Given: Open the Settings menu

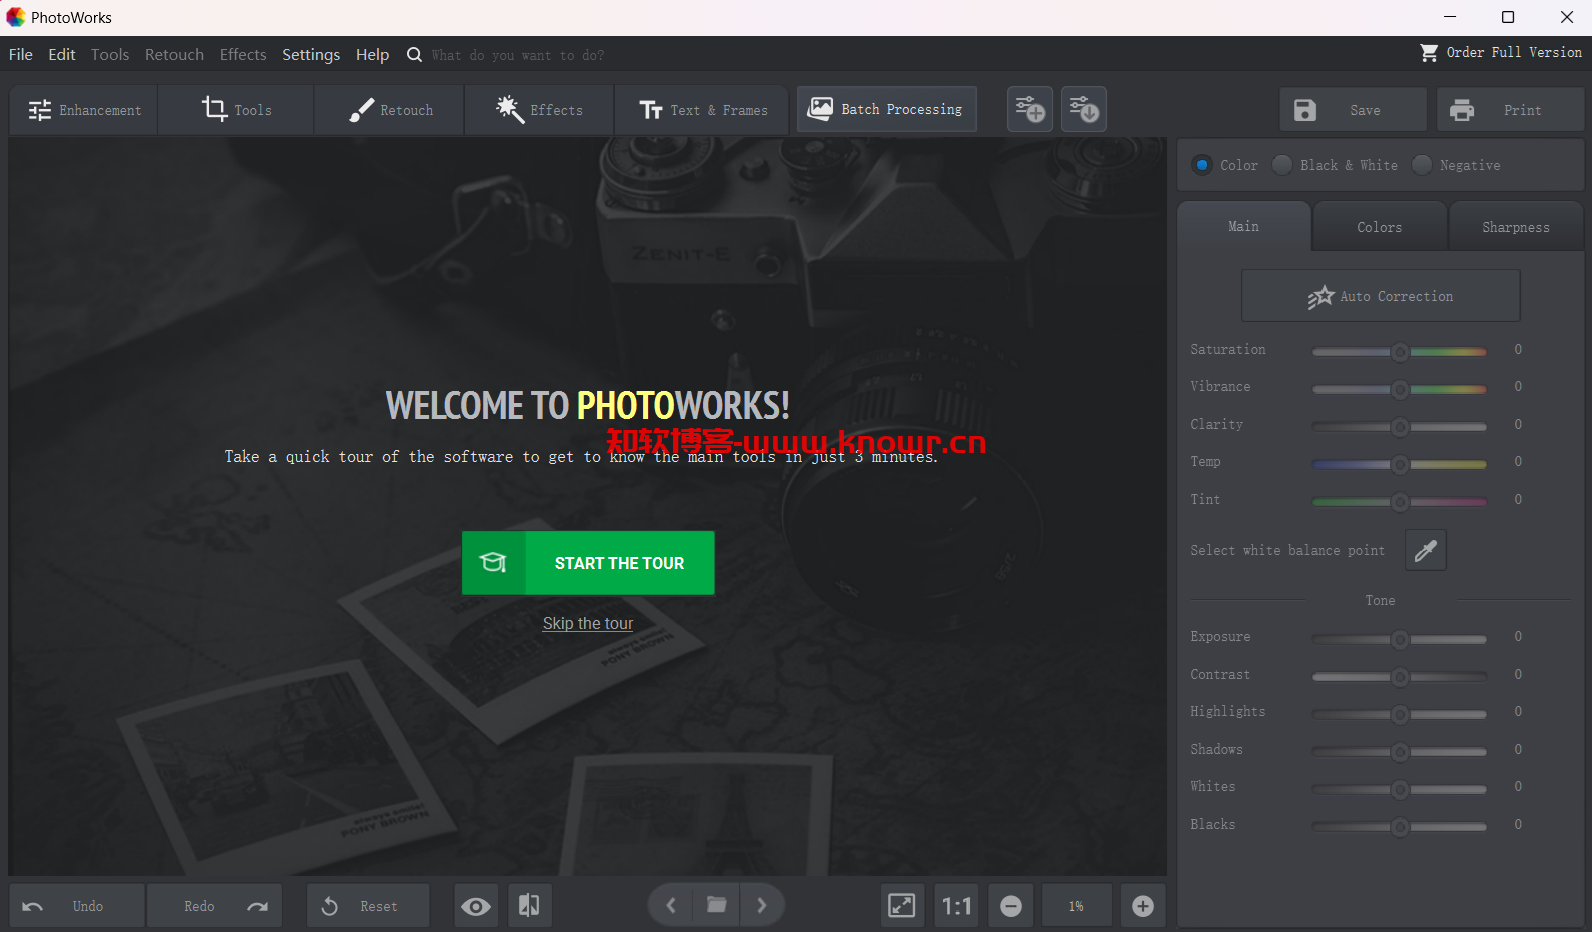Looking at the screenshot, I should point(311,54).
